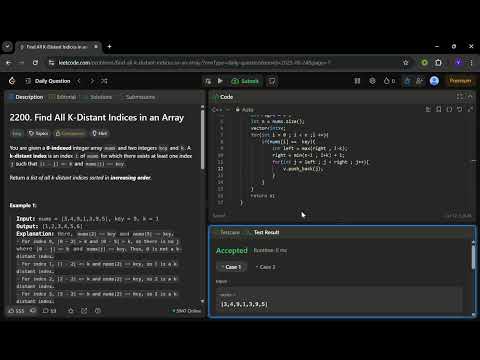Click the Online users counter

coord(186,311)
